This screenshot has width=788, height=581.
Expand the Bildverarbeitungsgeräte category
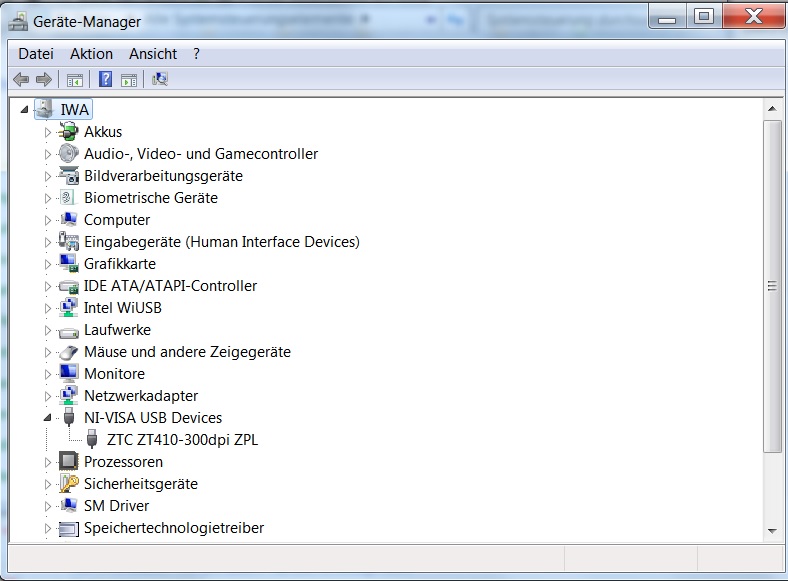[x=48, y=176]
